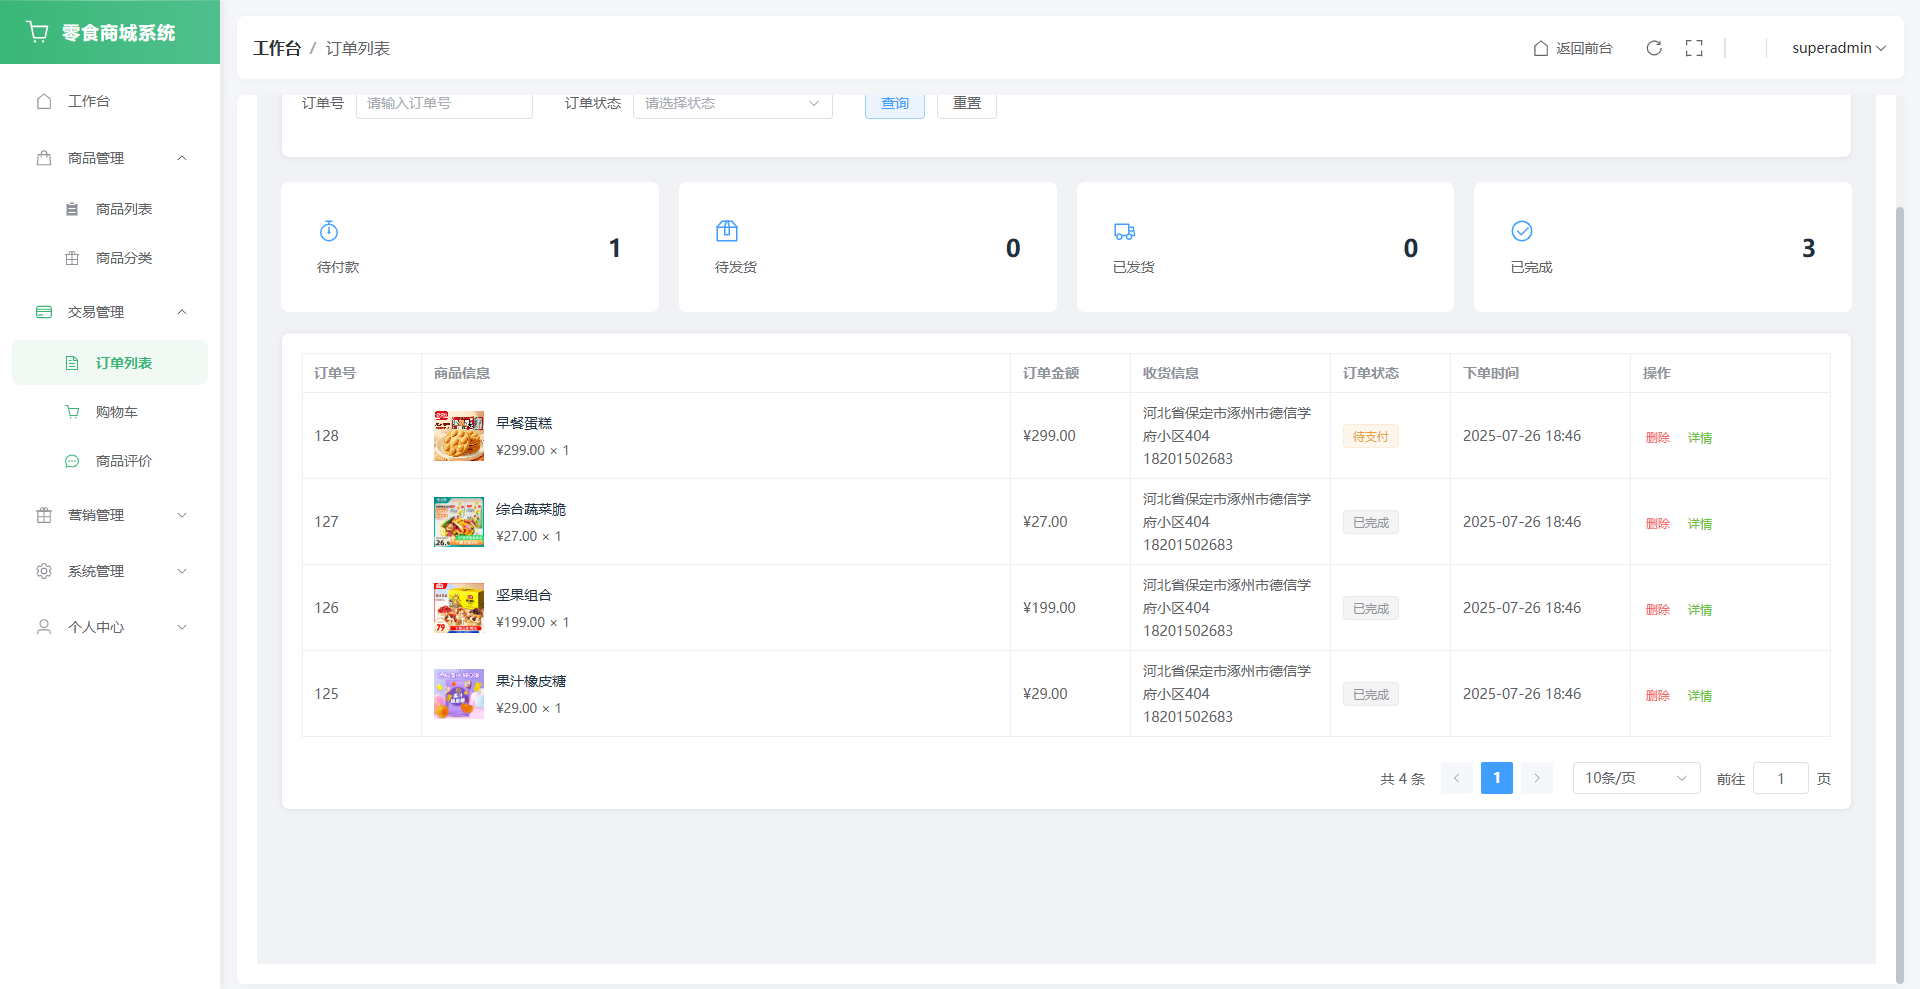This screenshot has width=1920, height=989.
Task: Click the 订单号 input field
Action: click(444, 104)
